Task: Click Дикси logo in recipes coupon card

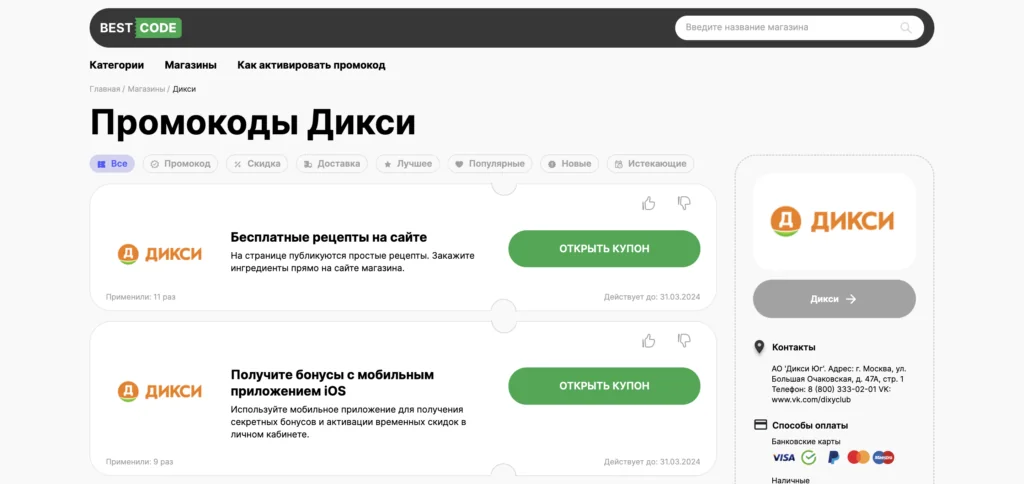Action: pos(159,254)
